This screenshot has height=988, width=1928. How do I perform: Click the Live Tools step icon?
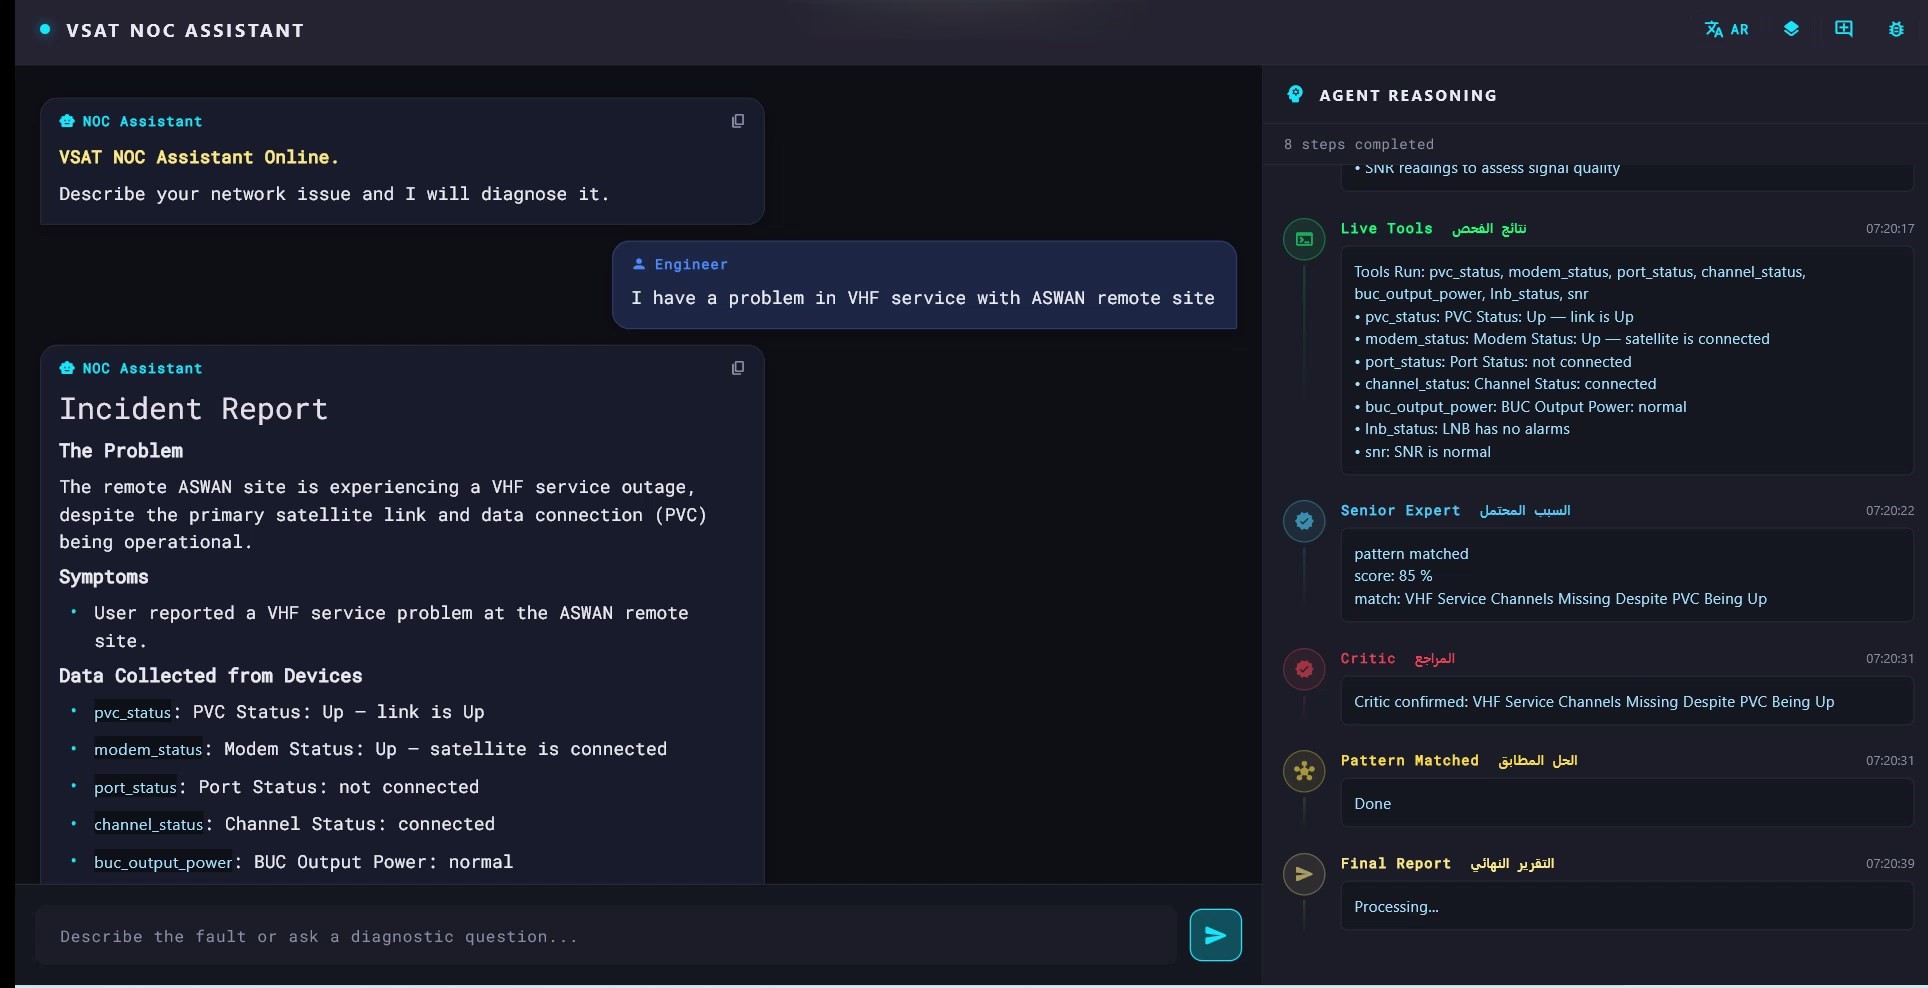pyautogui.click(x=1304, y=239)
